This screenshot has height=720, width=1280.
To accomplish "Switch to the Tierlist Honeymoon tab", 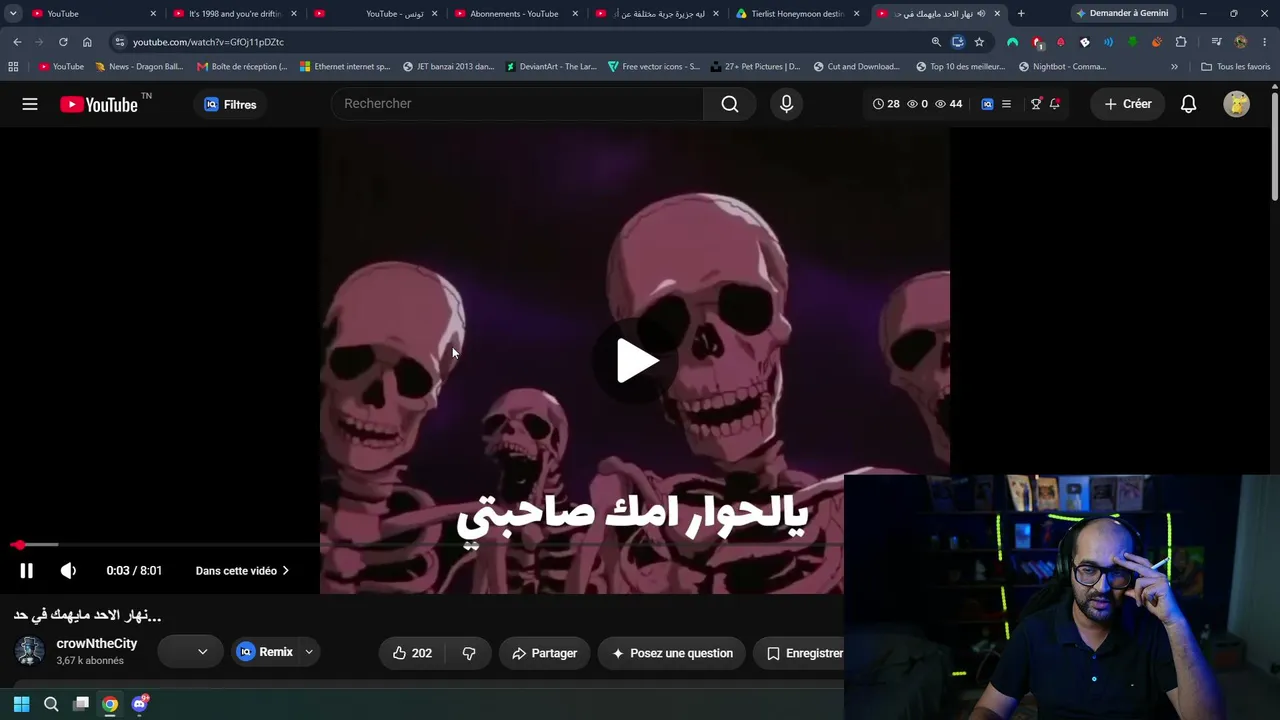I will click(798, 14).
